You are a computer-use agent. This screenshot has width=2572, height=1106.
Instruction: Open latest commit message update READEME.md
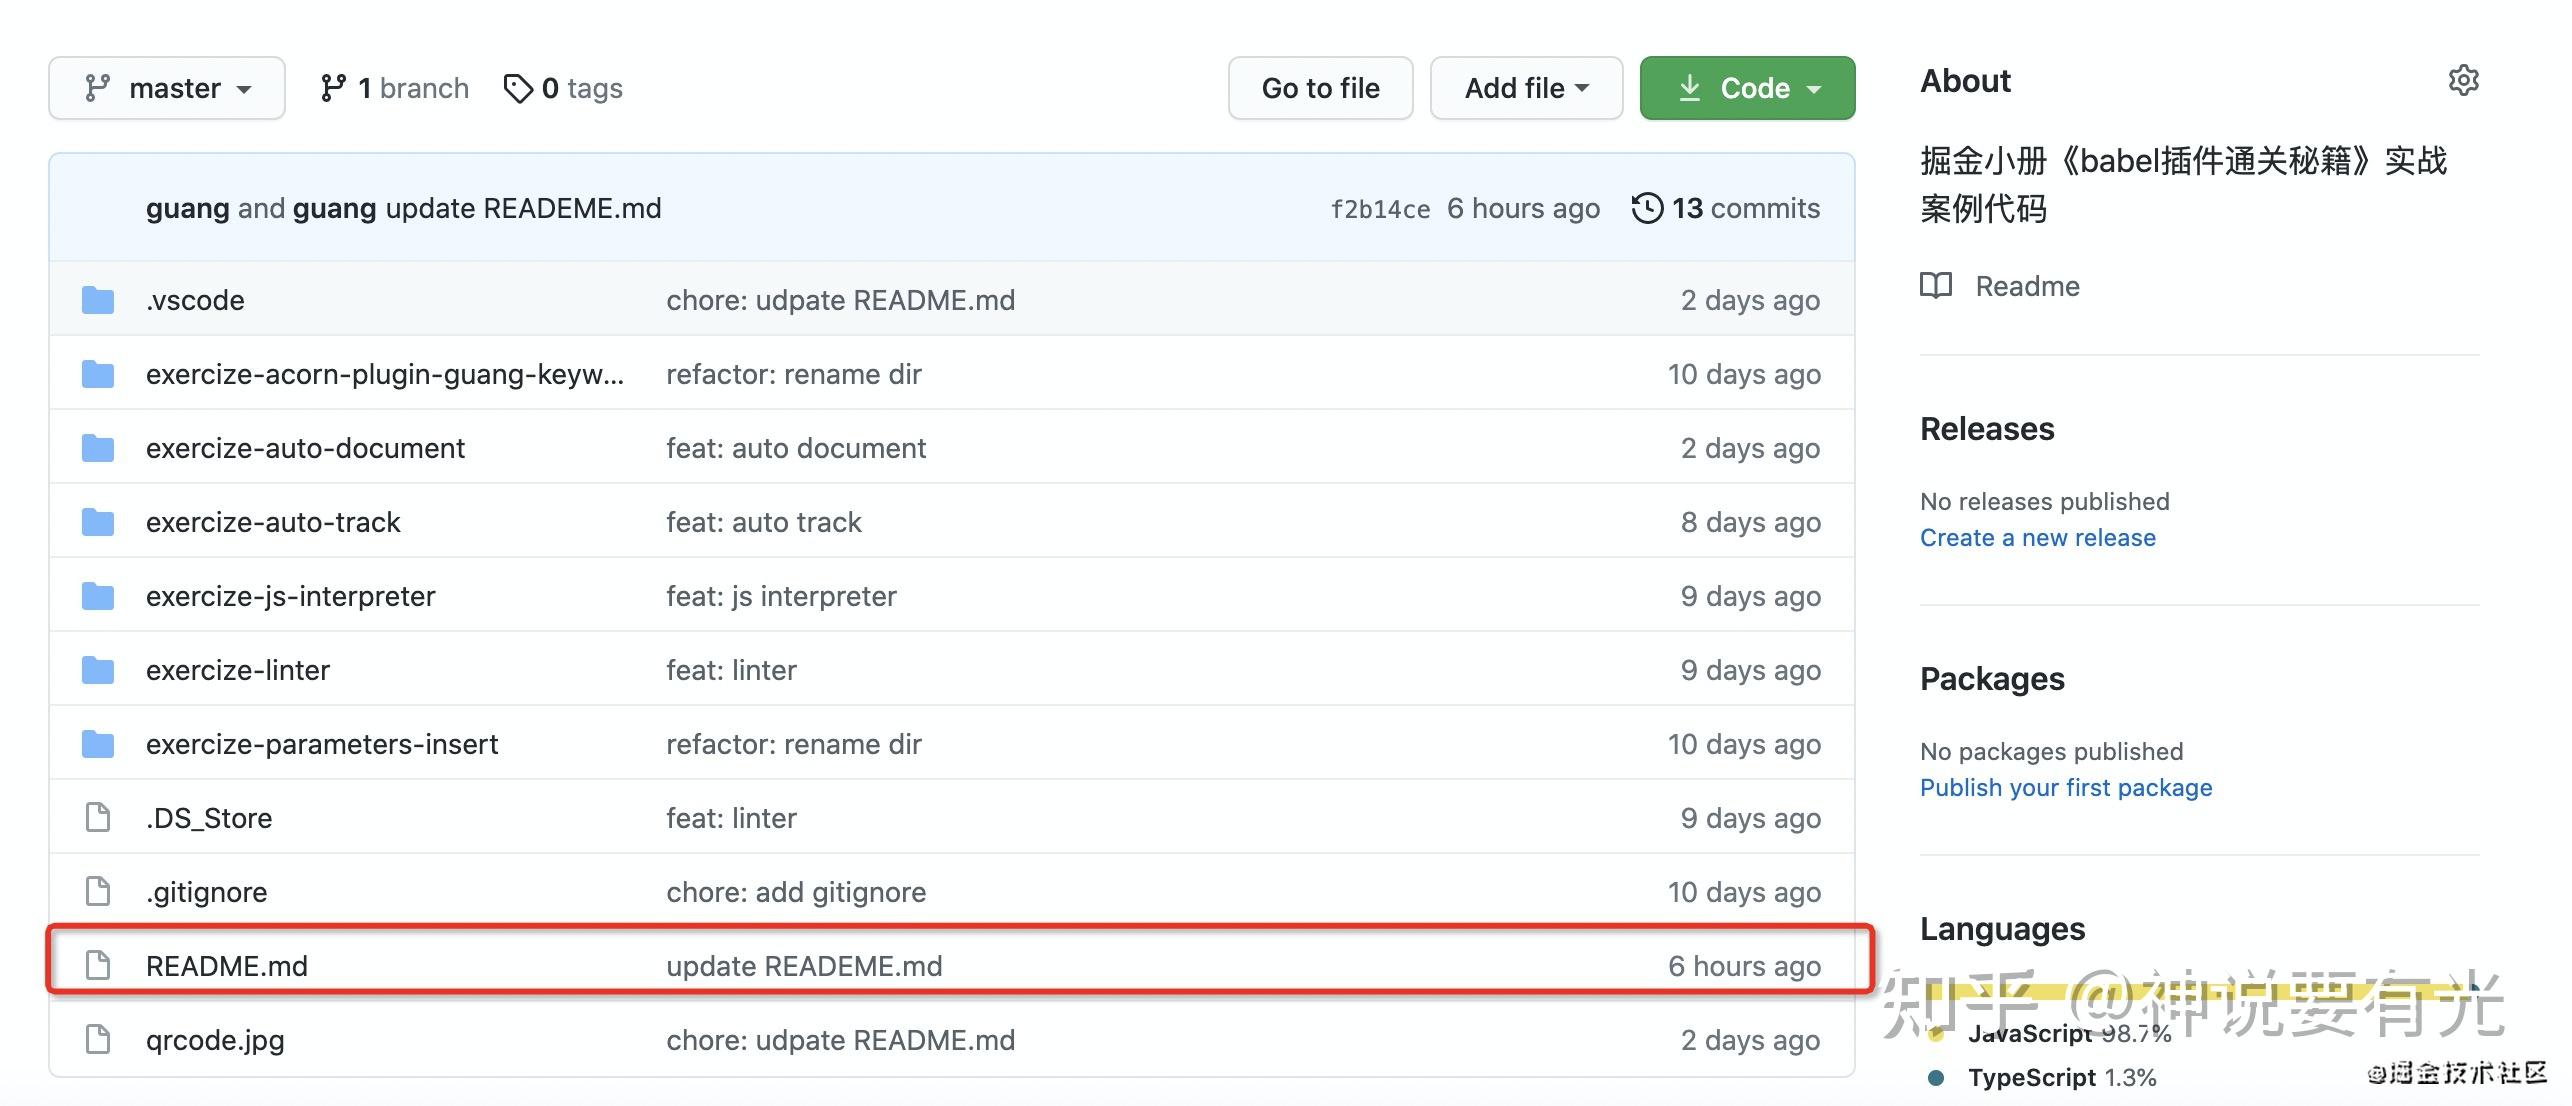(523, 208)
